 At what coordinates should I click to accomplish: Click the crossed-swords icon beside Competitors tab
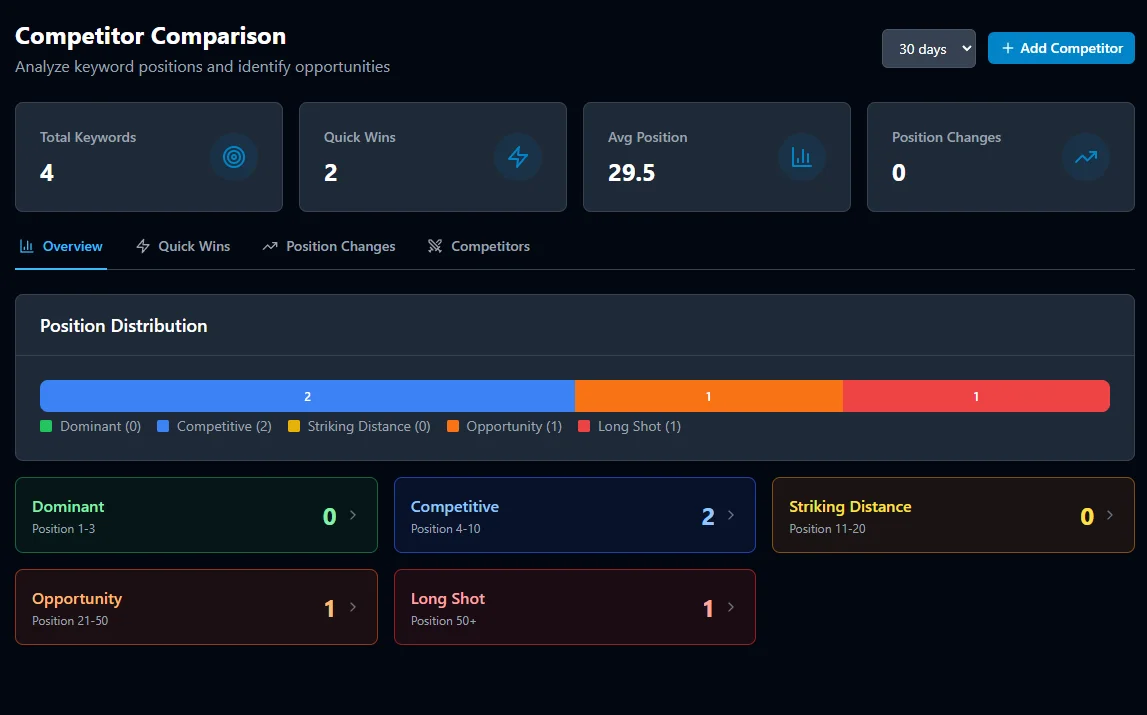pyautogui.click(x=433, y=245)
